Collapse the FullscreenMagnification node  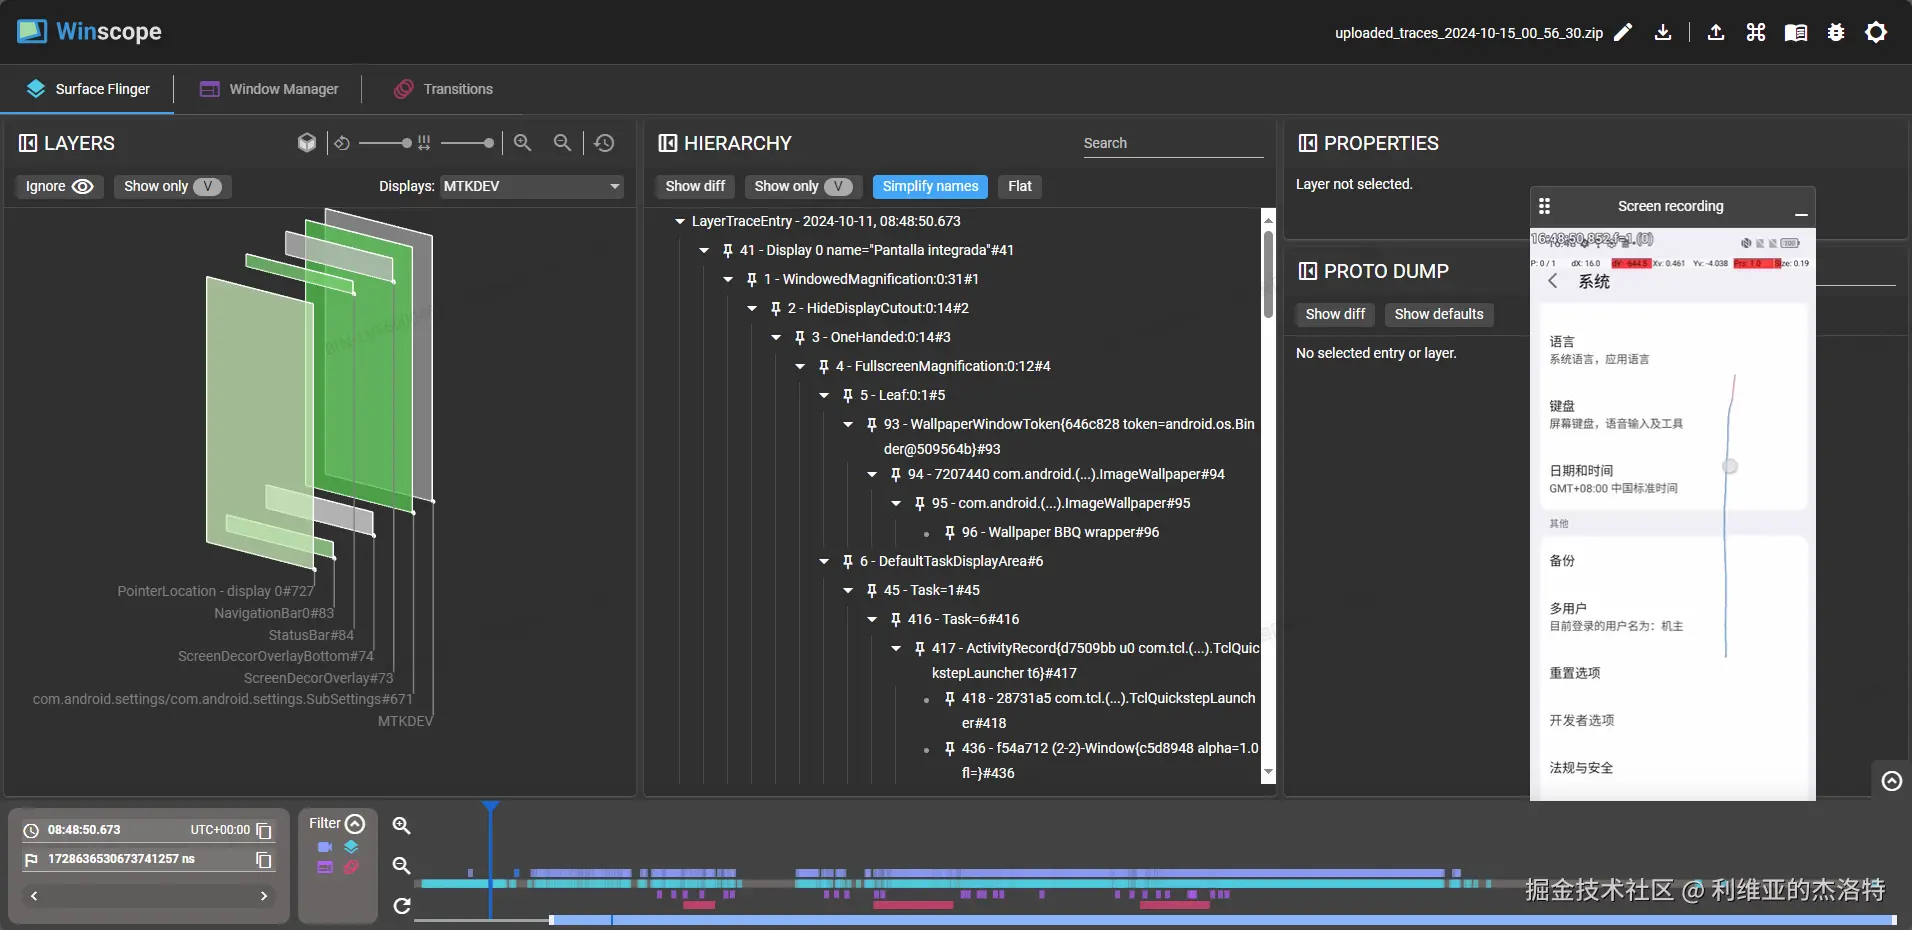click(800, 366)
